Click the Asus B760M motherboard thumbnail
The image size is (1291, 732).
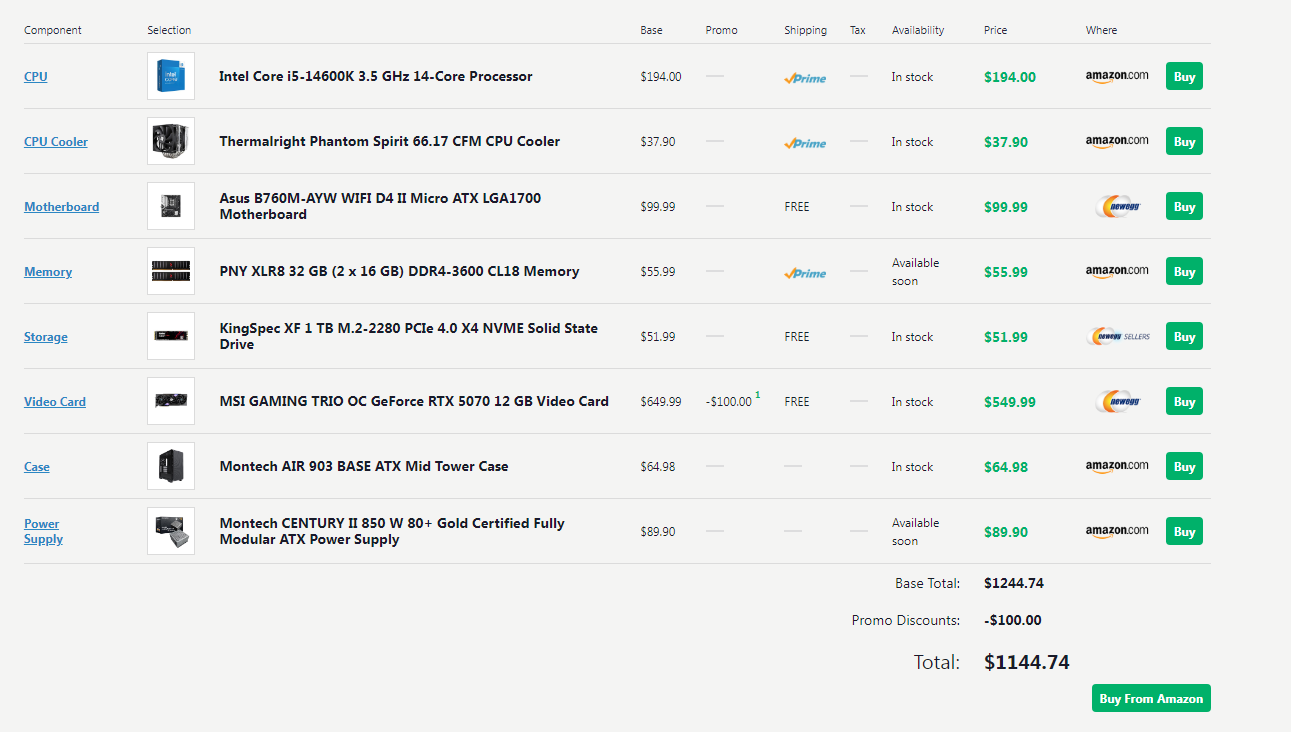point(171,206)
